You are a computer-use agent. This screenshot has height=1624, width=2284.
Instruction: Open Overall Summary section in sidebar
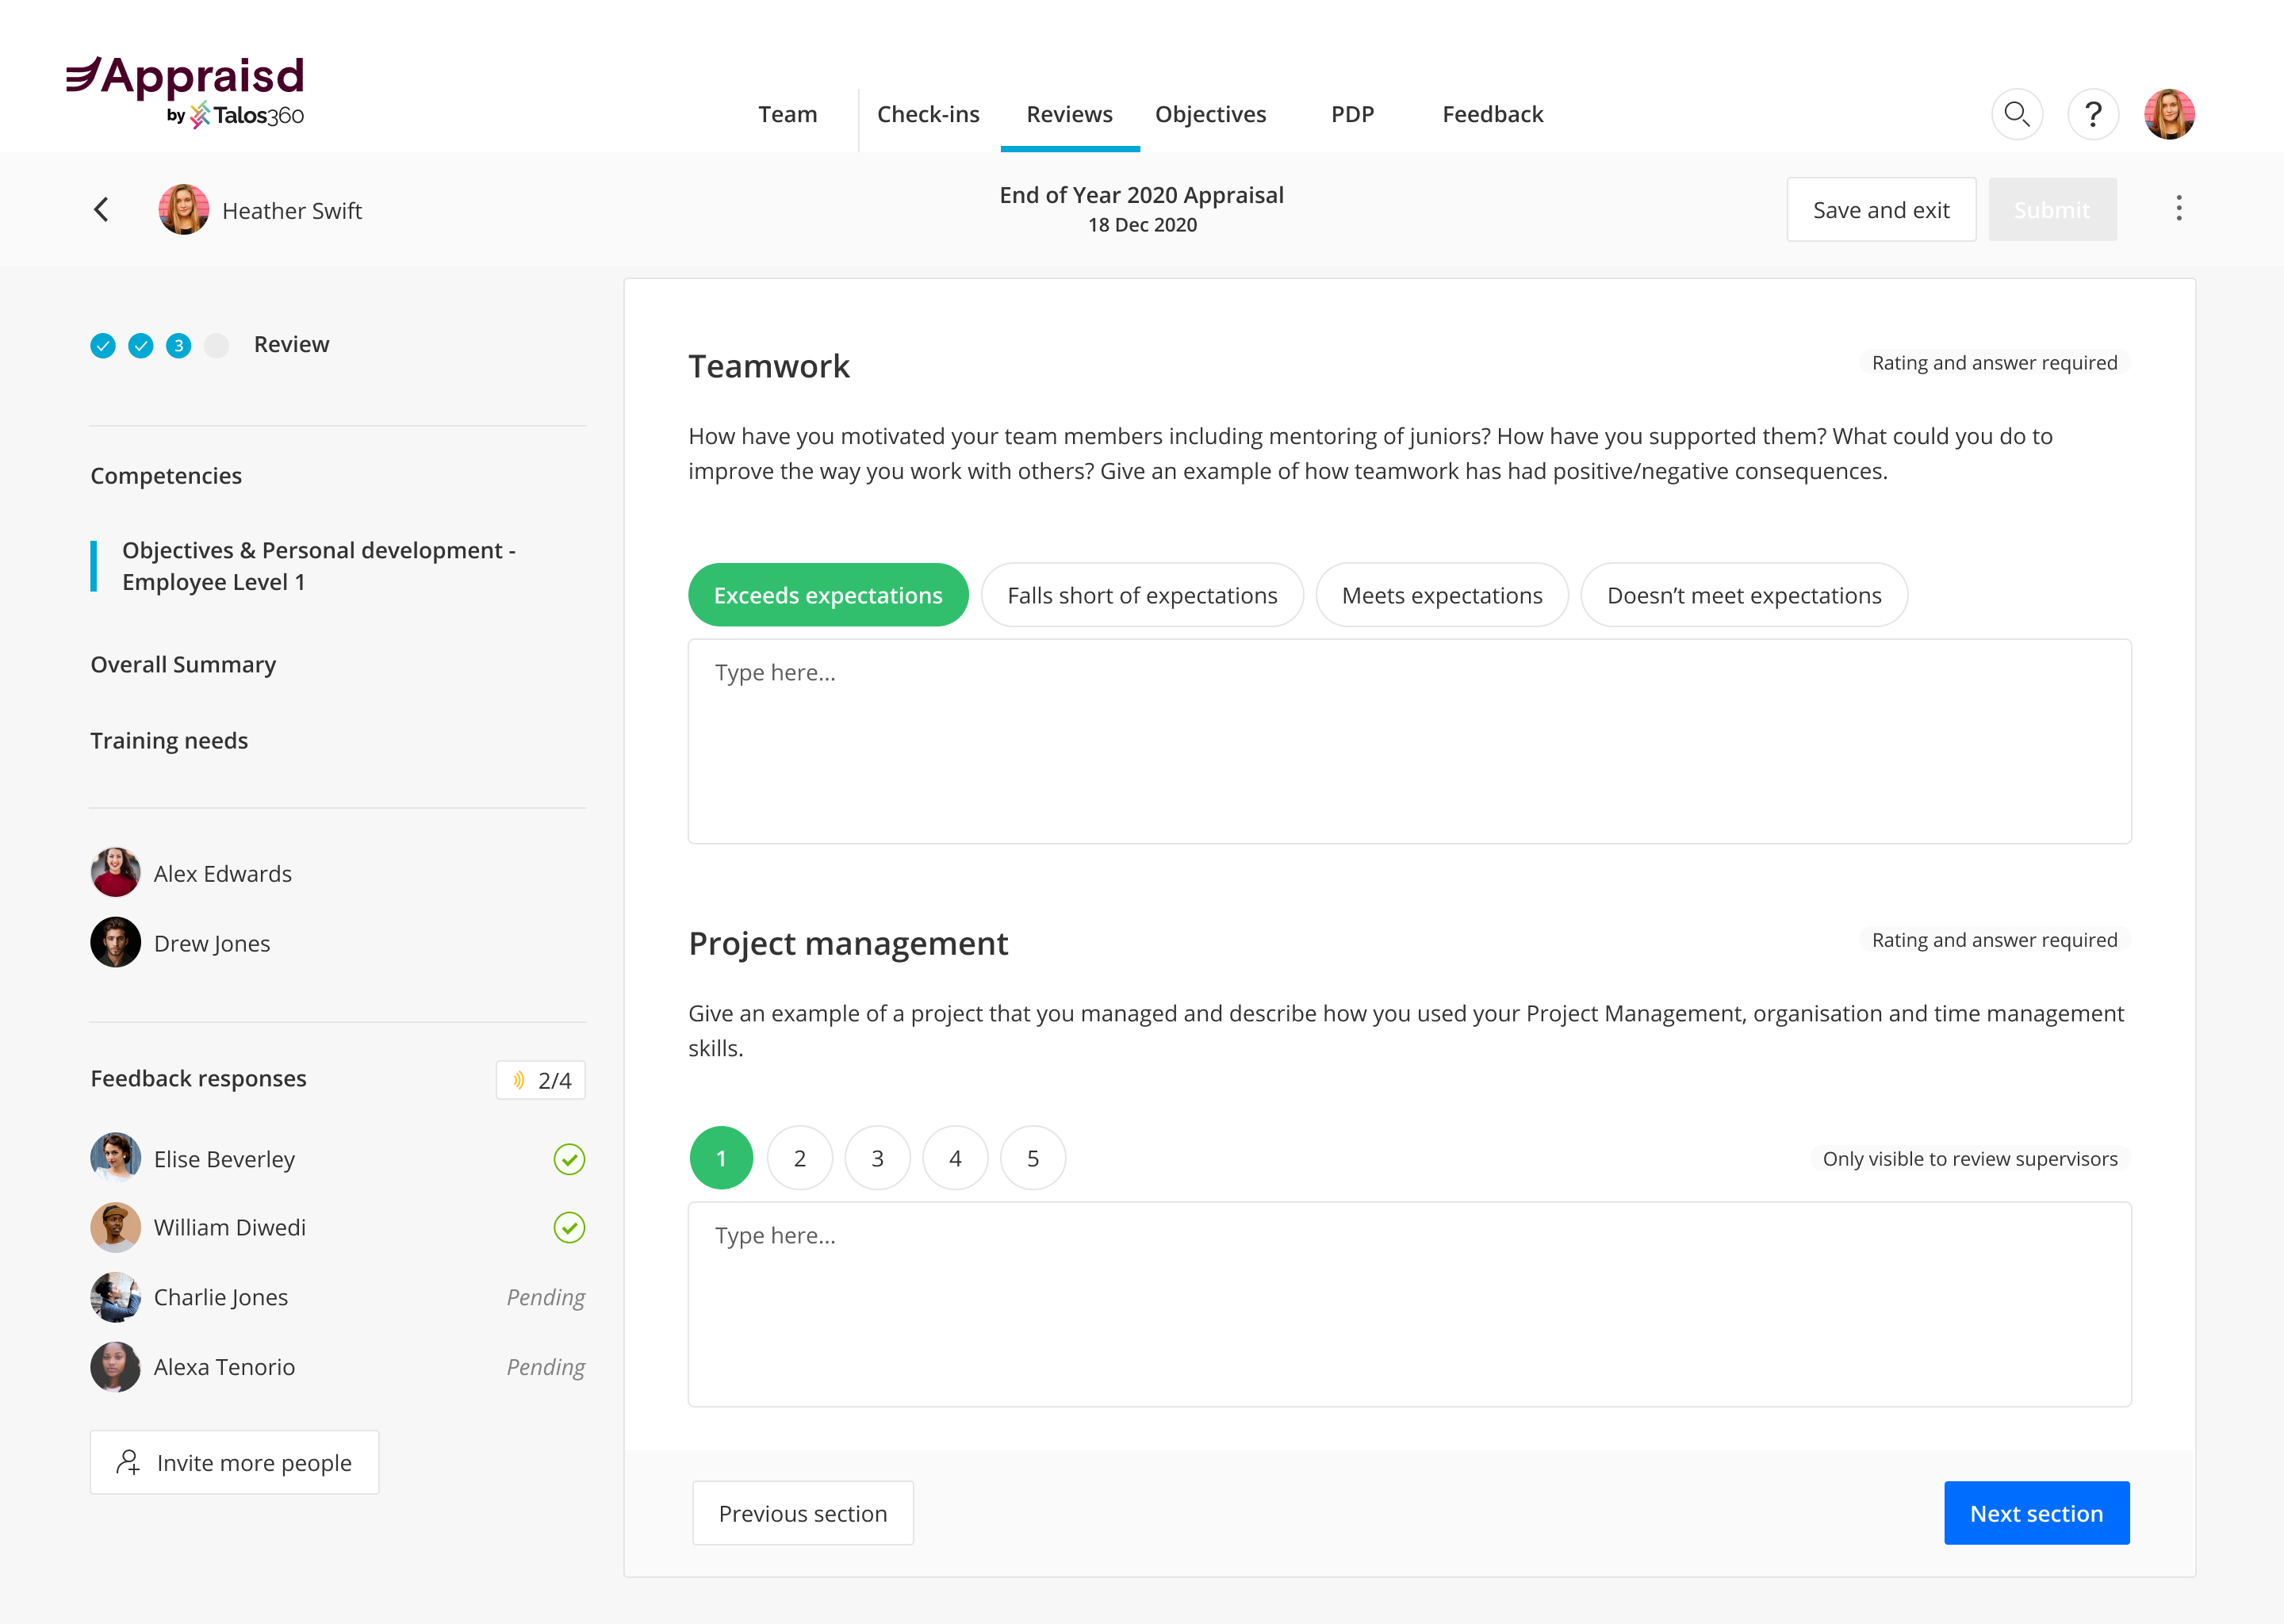(x=183, y=664)
